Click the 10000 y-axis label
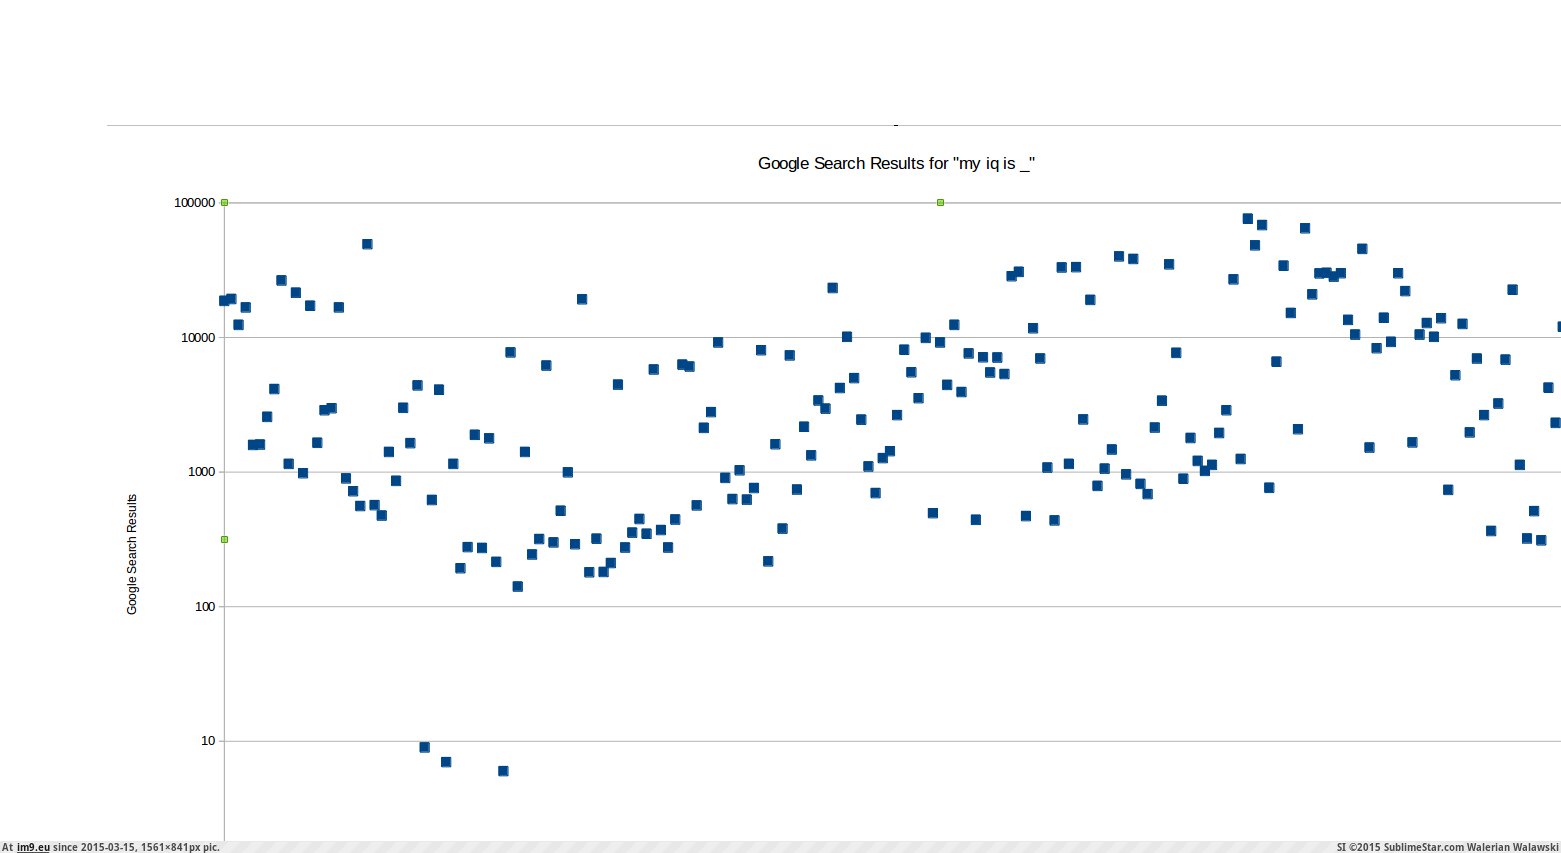The image size is (1561, 853). click(198, 337)
